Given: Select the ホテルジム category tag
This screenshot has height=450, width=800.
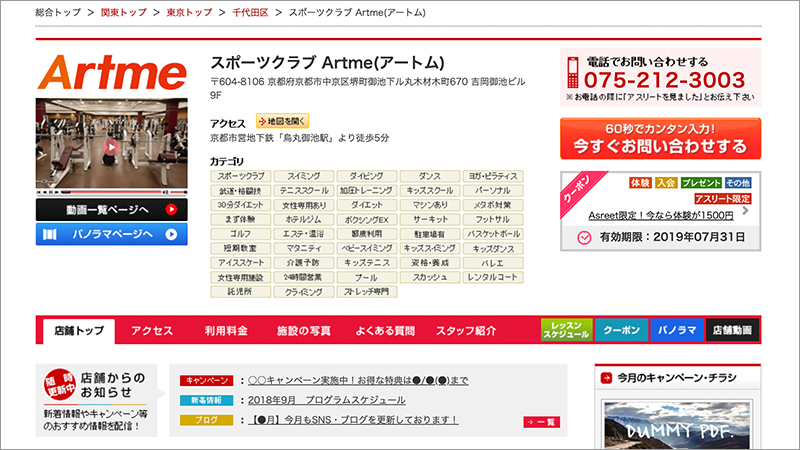Looking at the screenshot, I should pyautogui.click(x=304, y=219).
